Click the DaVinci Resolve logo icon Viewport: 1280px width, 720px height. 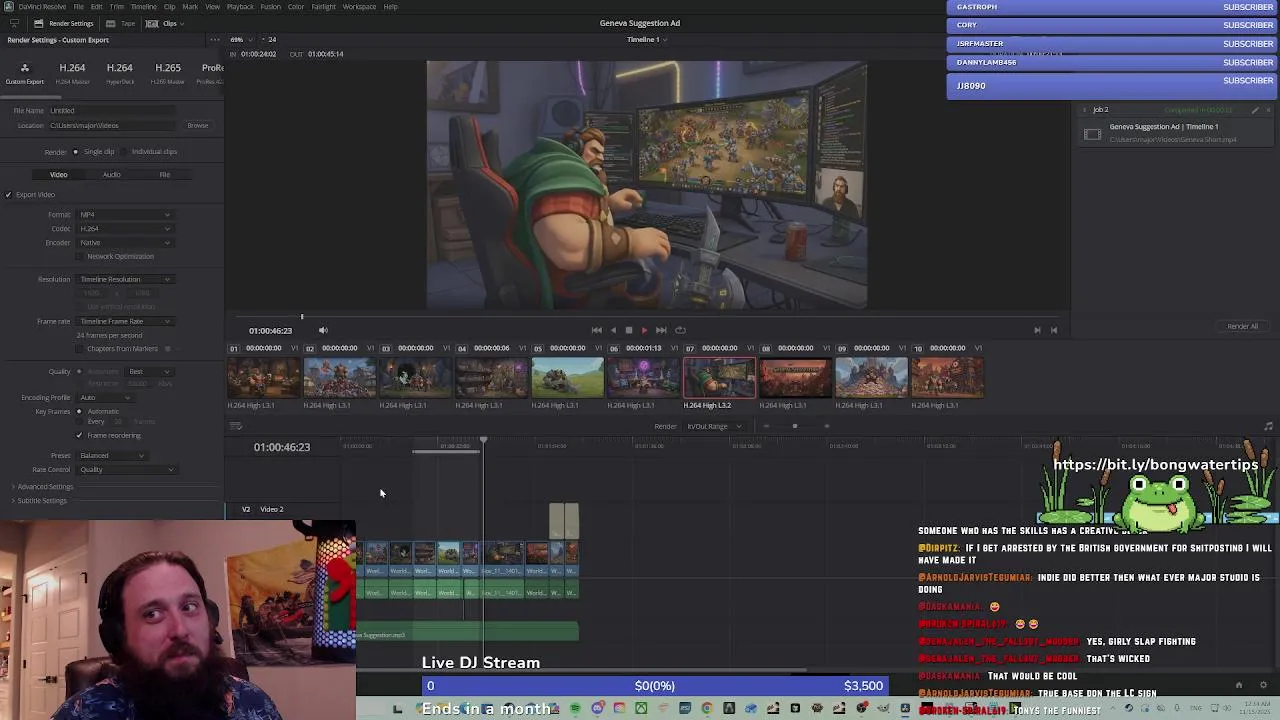click(7, 7)
